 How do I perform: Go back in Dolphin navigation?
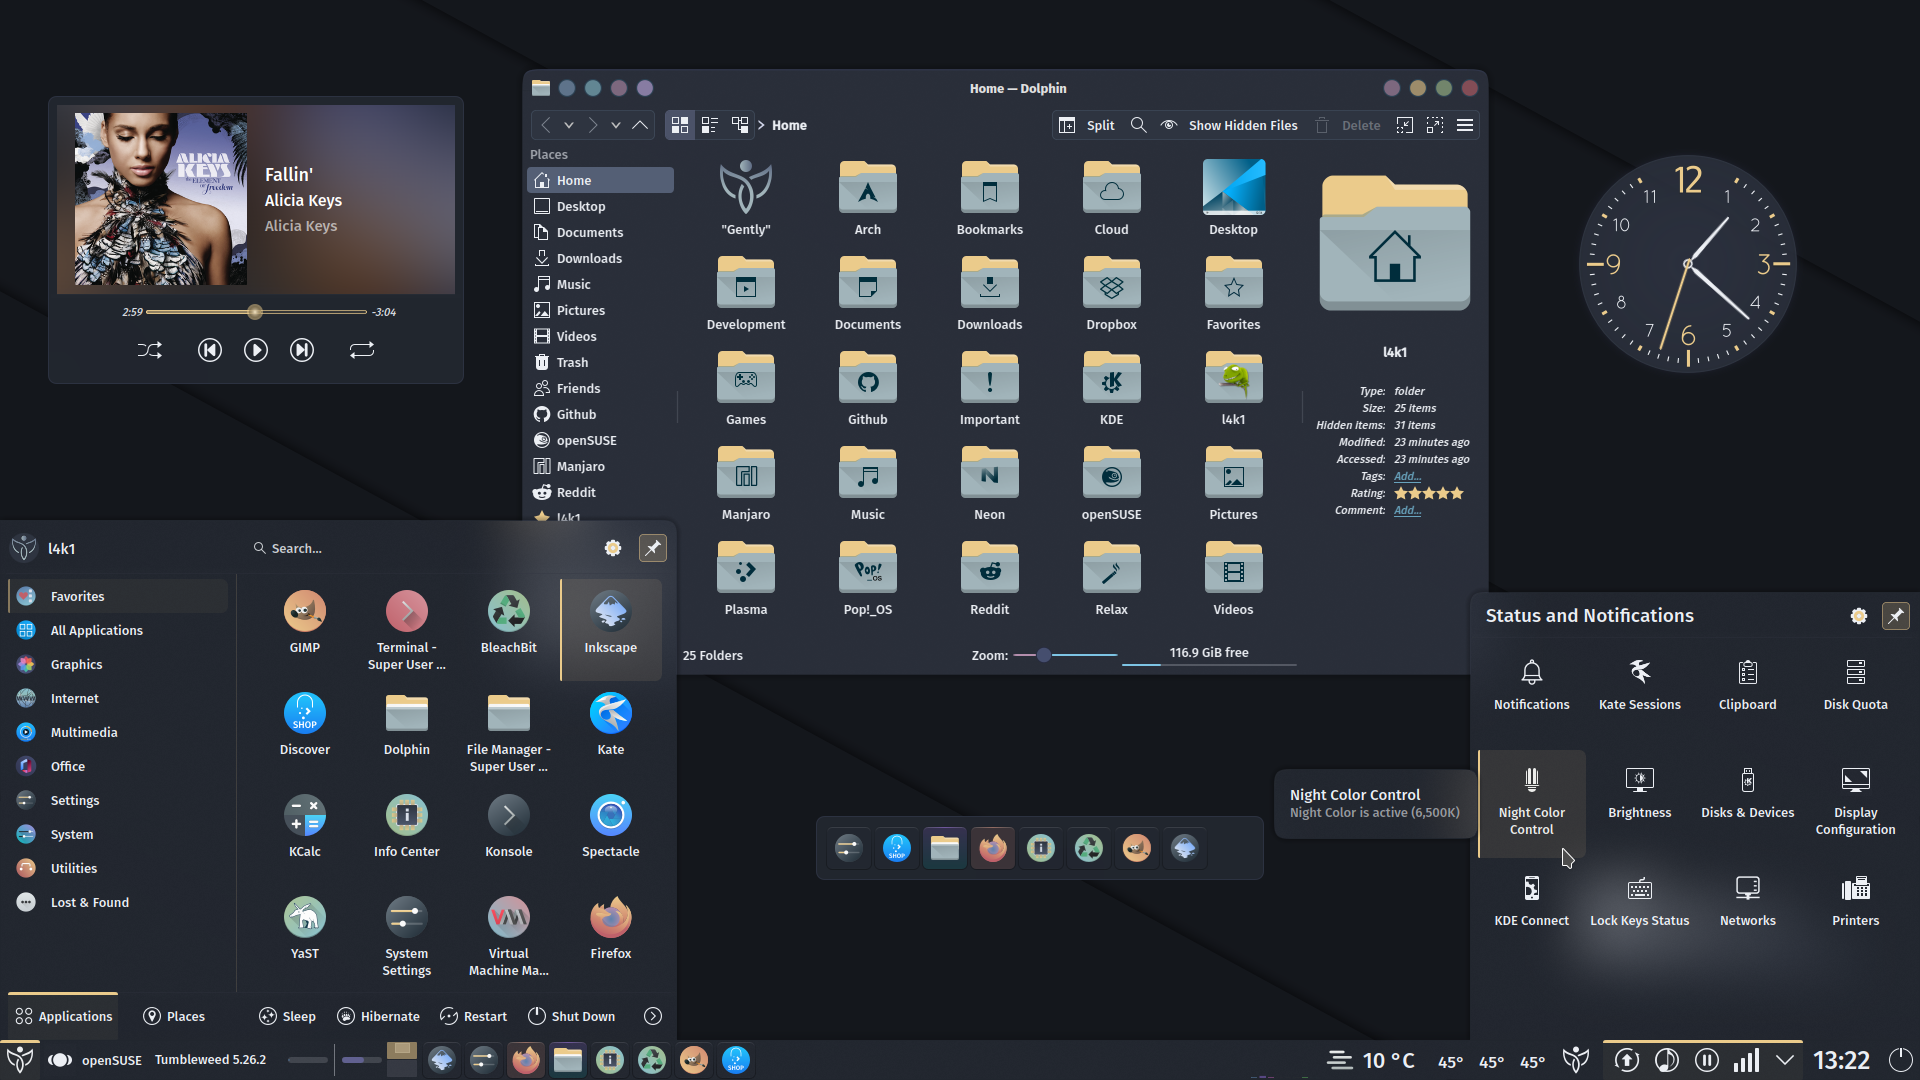[x=546, y=125]
